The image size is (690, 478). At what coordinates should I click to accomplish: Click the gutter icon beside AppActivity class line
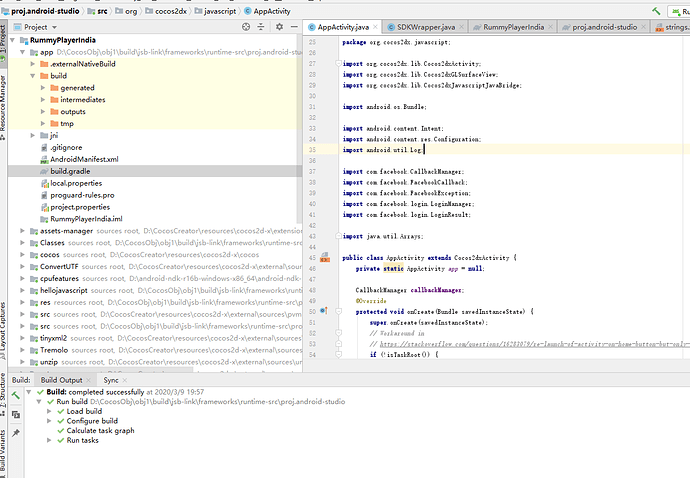click(324, 258)
